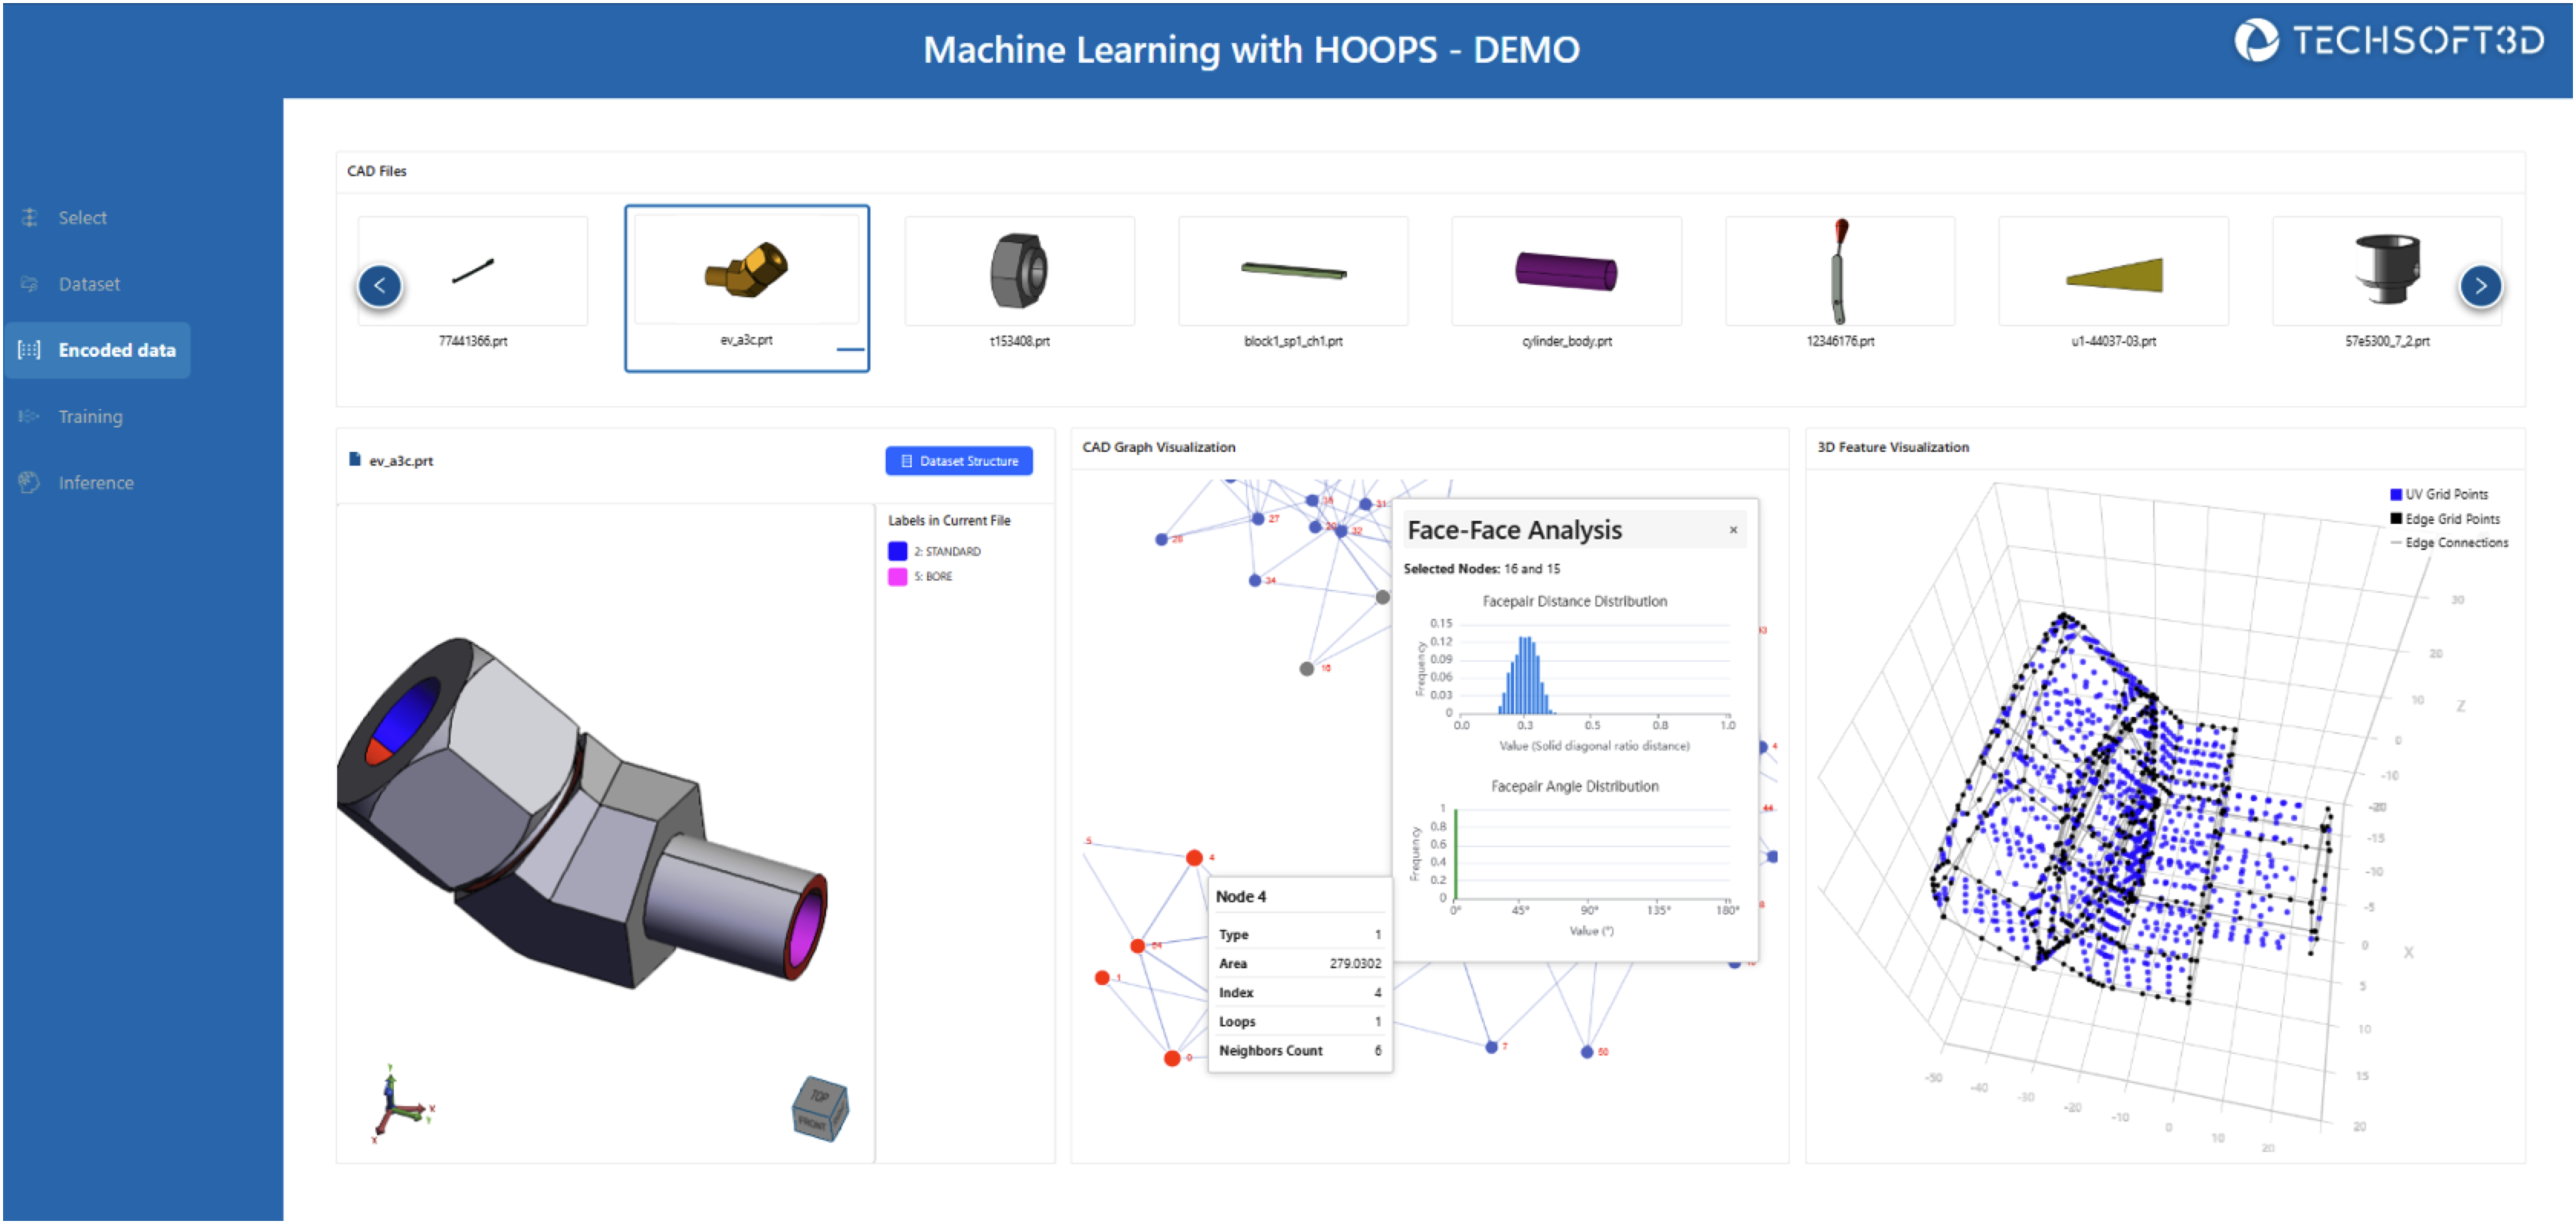Click the Training sidebar icon
2576x1224 pixels.
point(29,416)
